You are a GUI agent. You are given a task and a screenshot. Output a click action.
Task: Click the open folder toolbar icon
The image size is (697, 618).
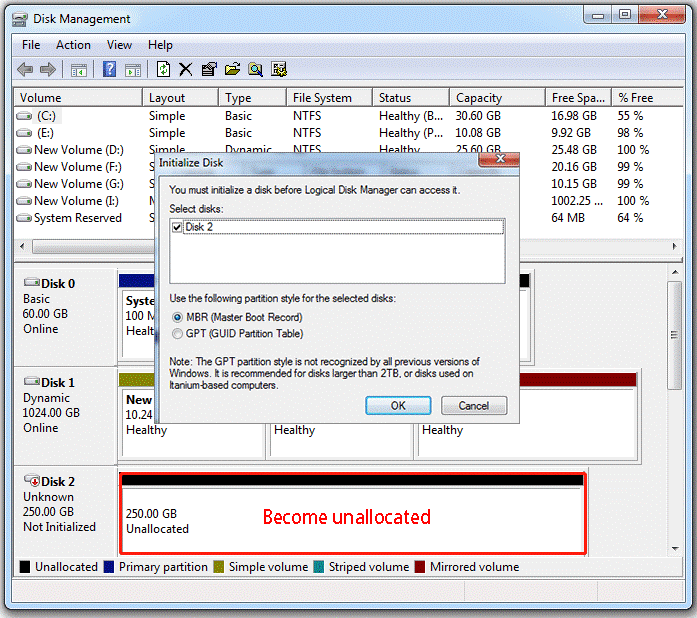[x=232, y=69]
